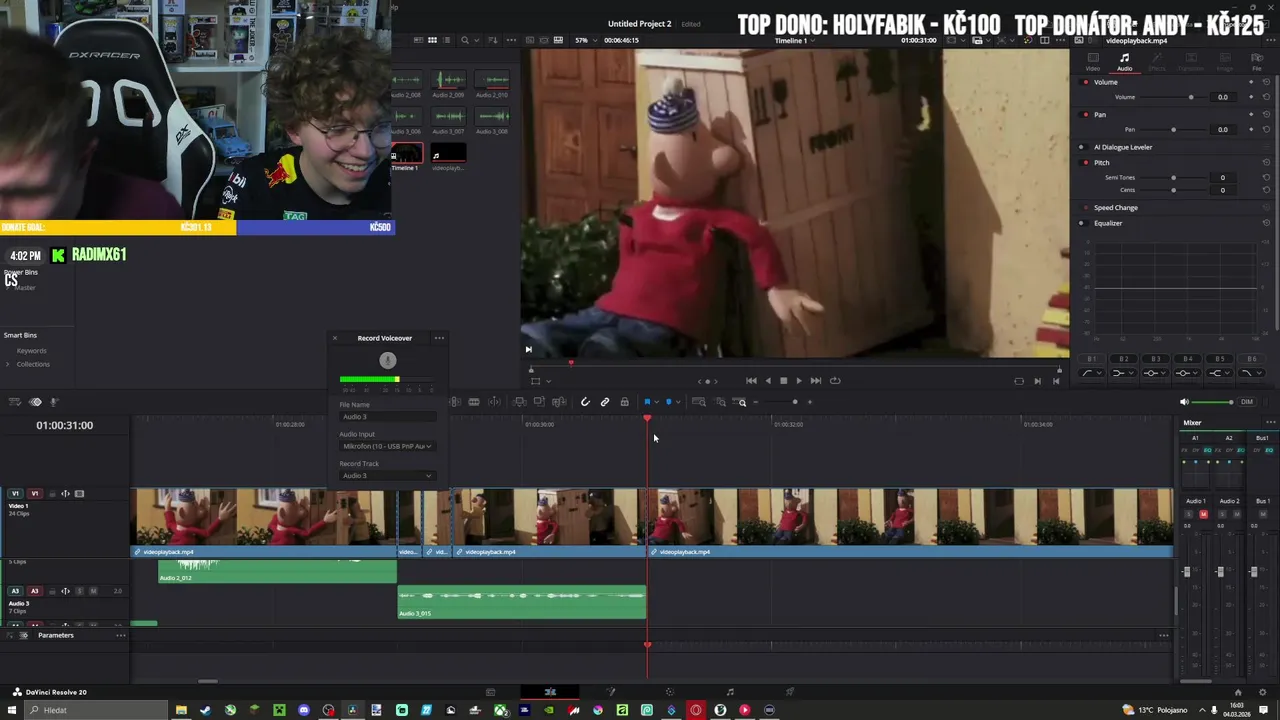Viewport: 1280px width, 720px height.
Task: Click the Semi Tones value field
Action: [x=1222, y=178]
